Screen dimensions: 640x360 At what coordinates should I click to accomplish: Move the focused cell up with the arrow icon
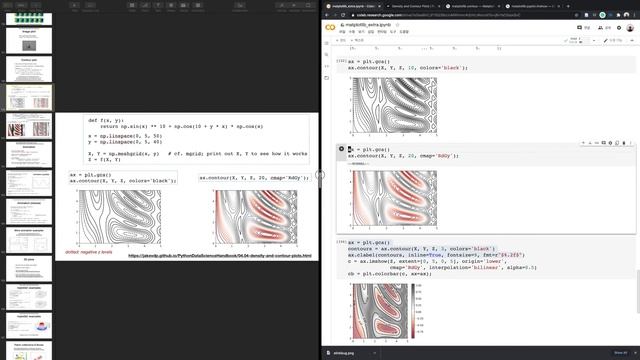pyautogui.click(x=583, y=143)
